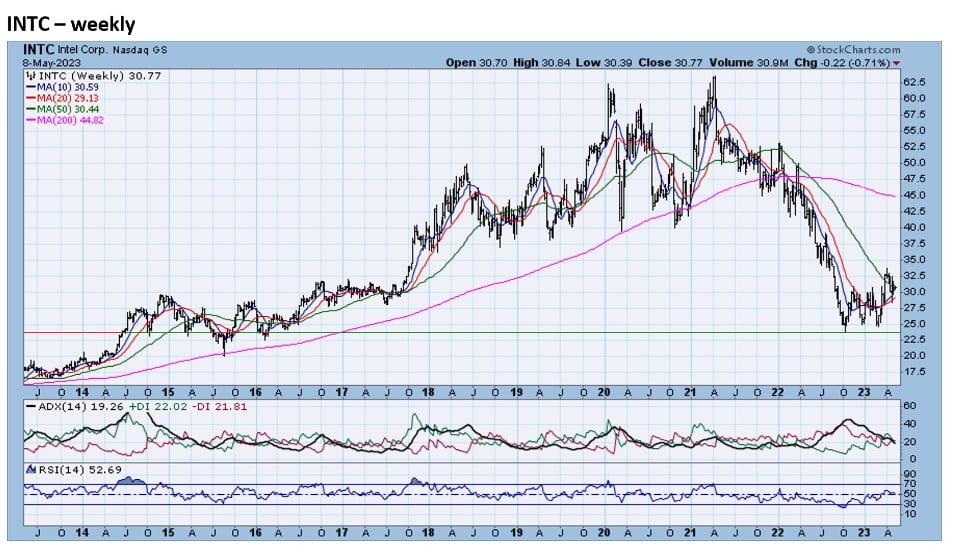Click the 'Close 30.77' value
Image resolution: width=953 pixels, height=552 pixels.
tap(670, 63)
